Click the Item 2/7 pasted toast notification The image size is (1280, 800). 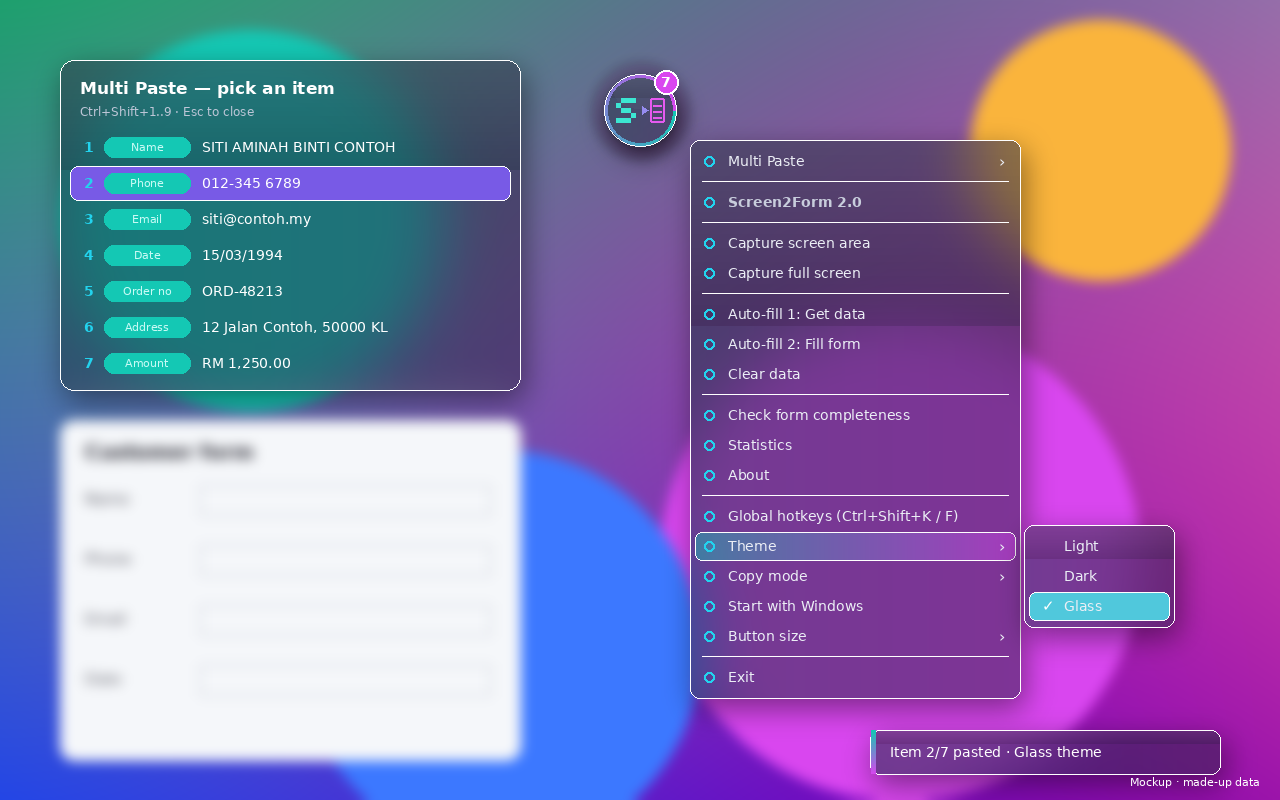[x=1045, y=752]
